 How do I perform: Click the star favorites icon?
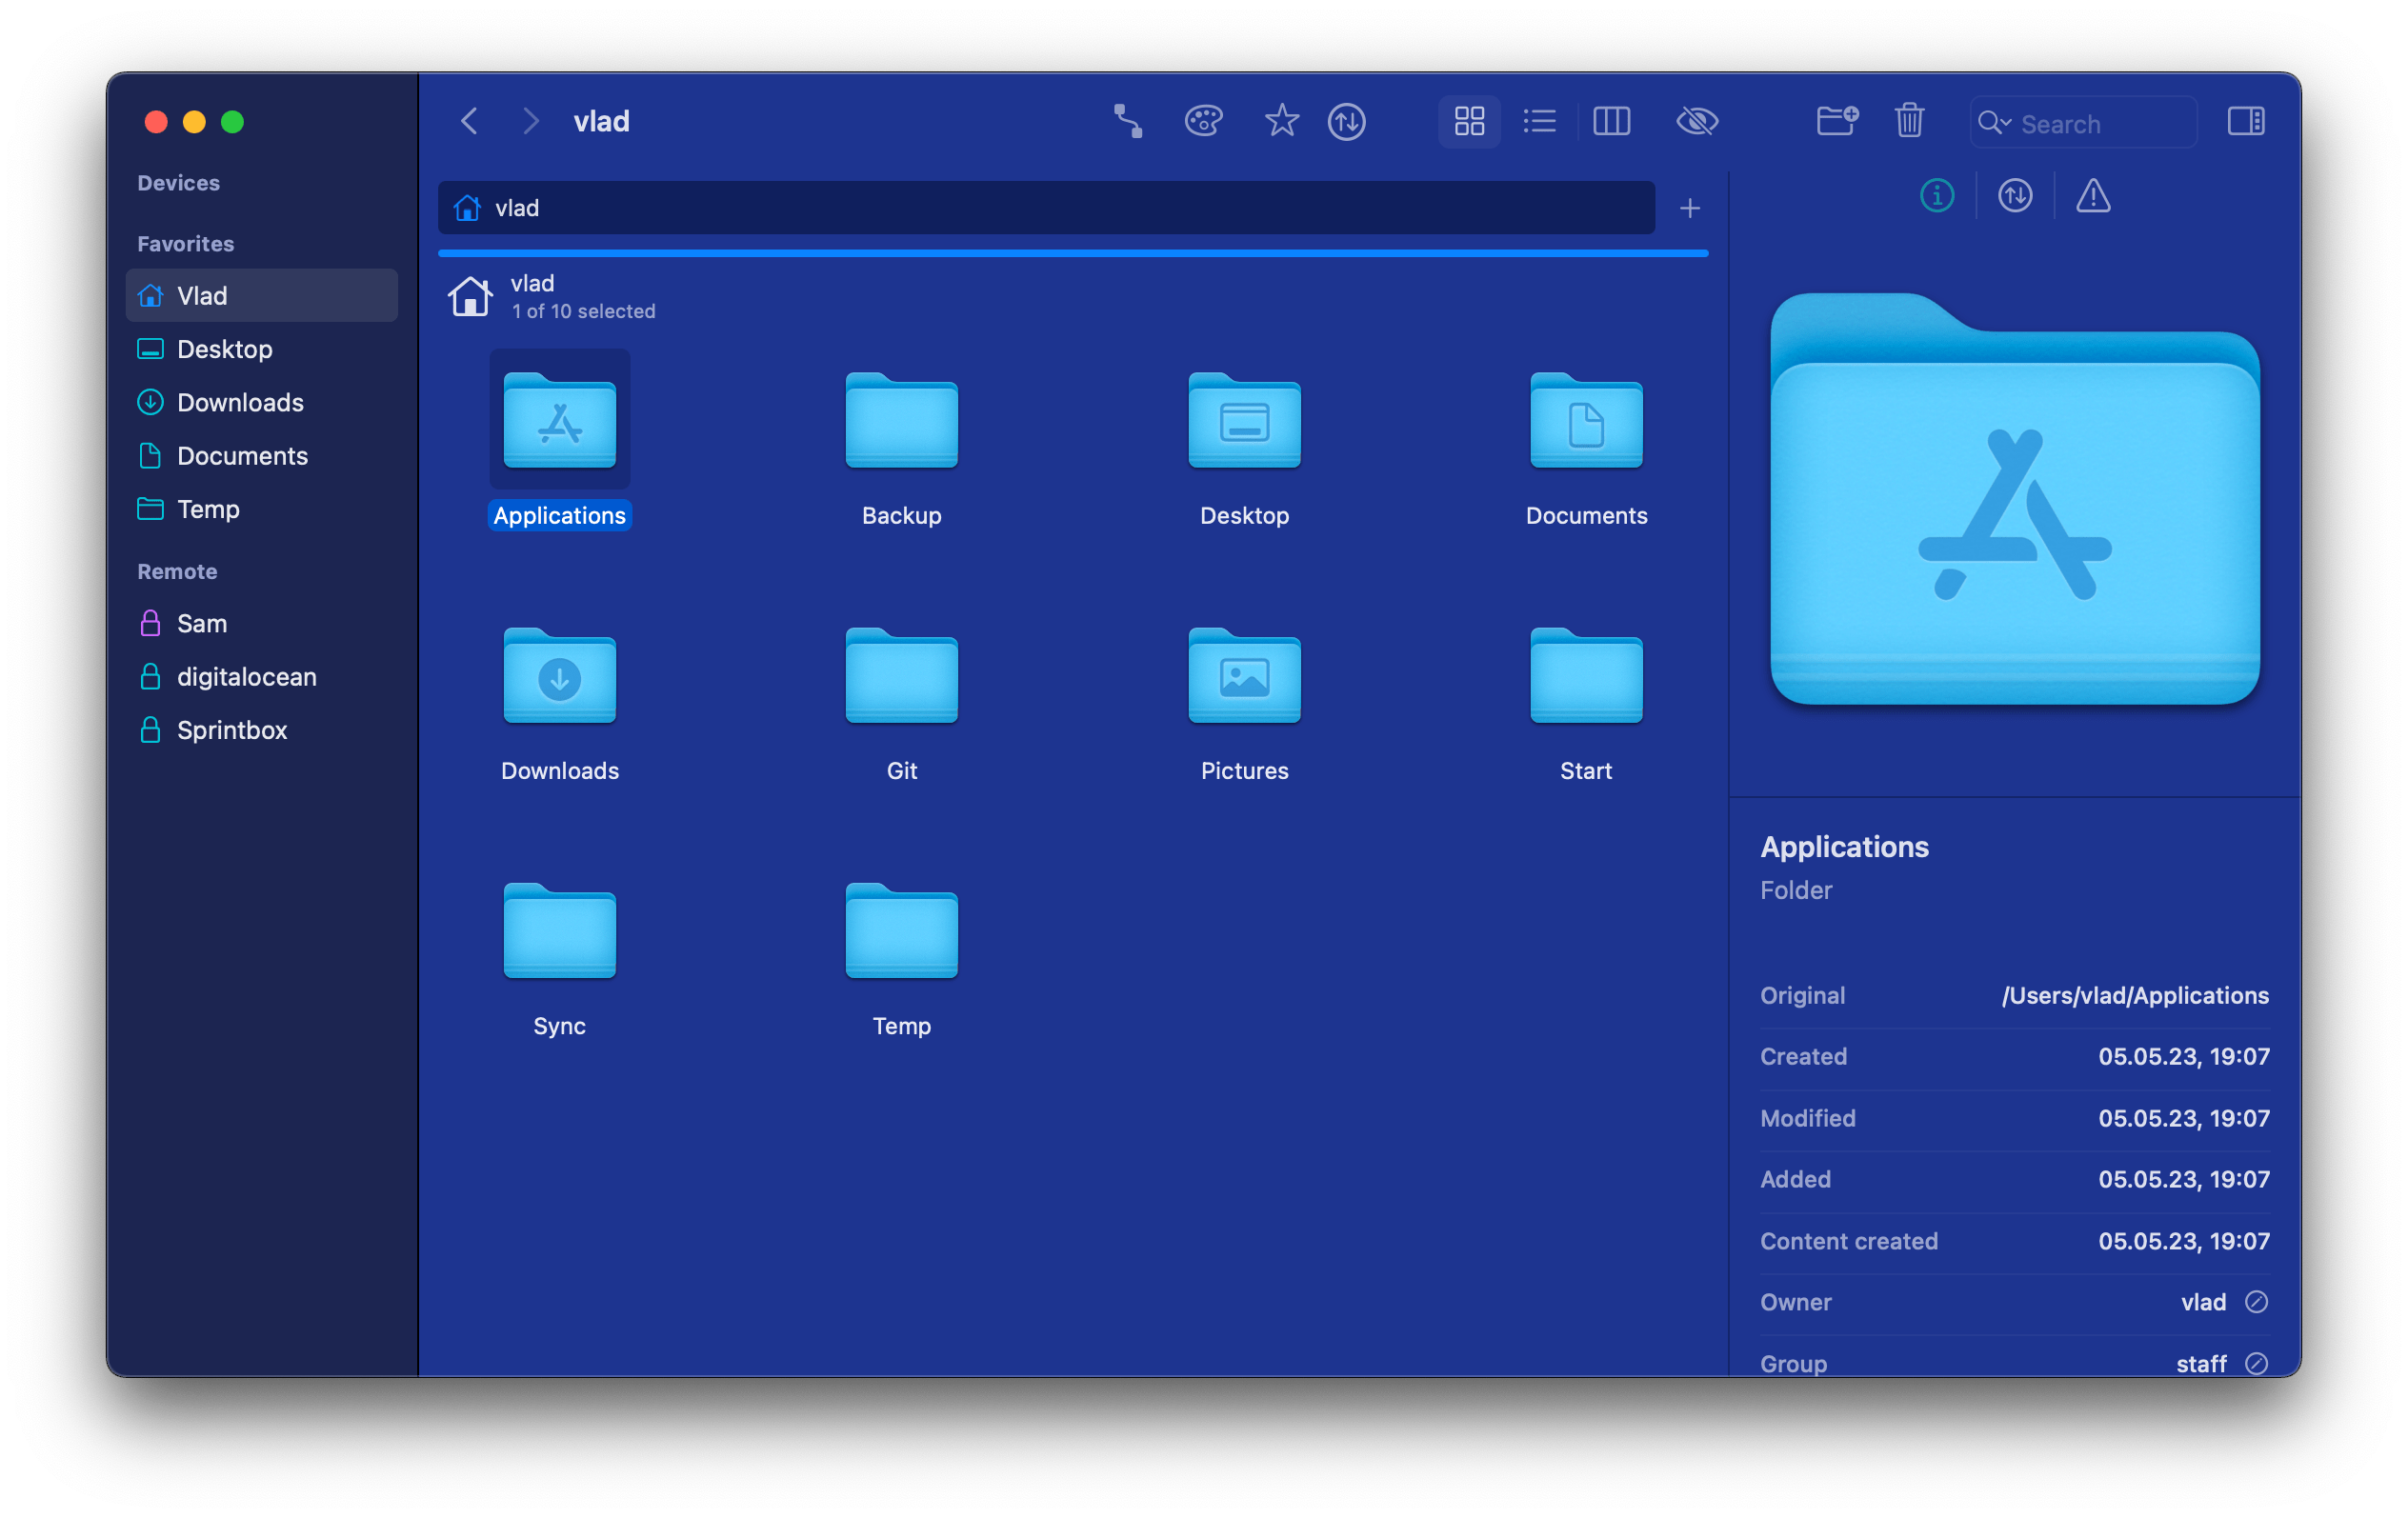(1281, 122)
